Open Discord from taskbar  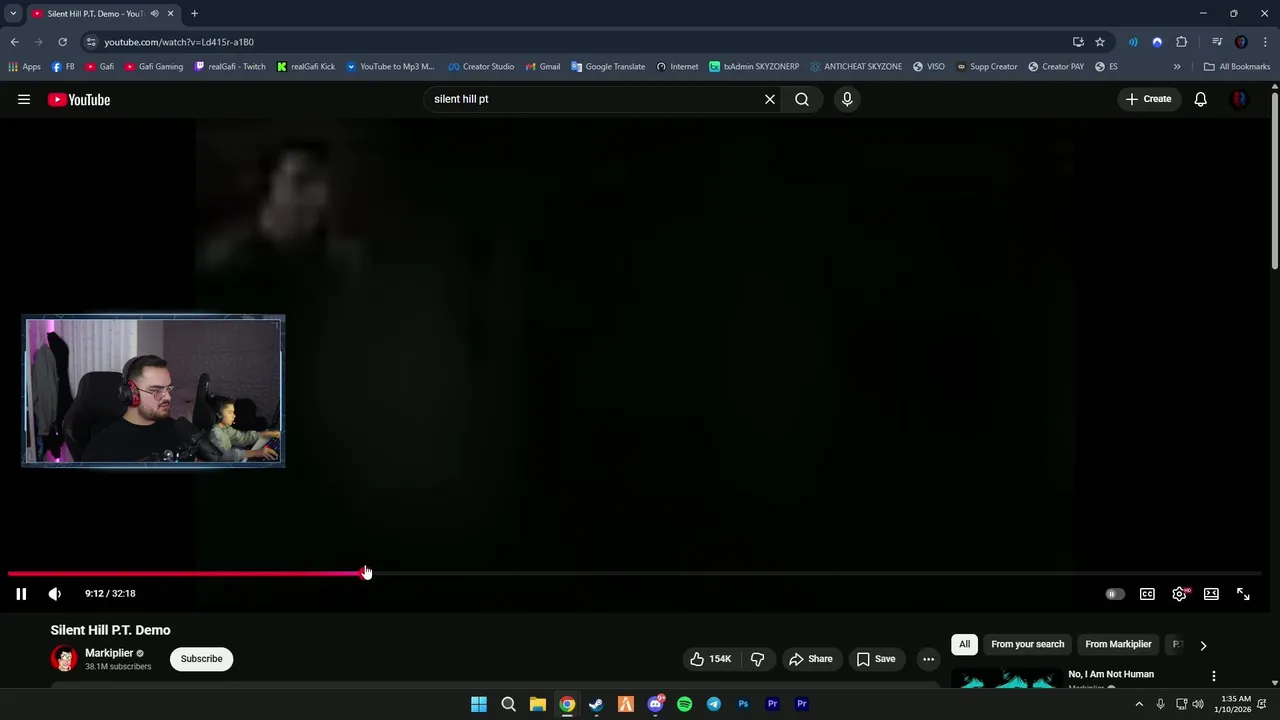(x=655, y=704)
